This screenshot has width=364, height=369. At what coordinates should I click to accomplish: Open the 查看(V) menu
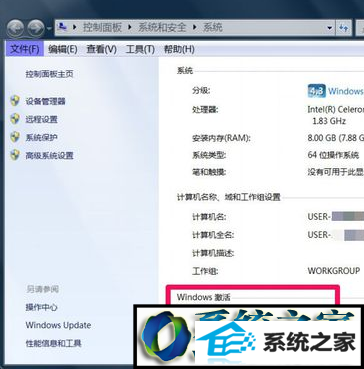coord(101,49)
